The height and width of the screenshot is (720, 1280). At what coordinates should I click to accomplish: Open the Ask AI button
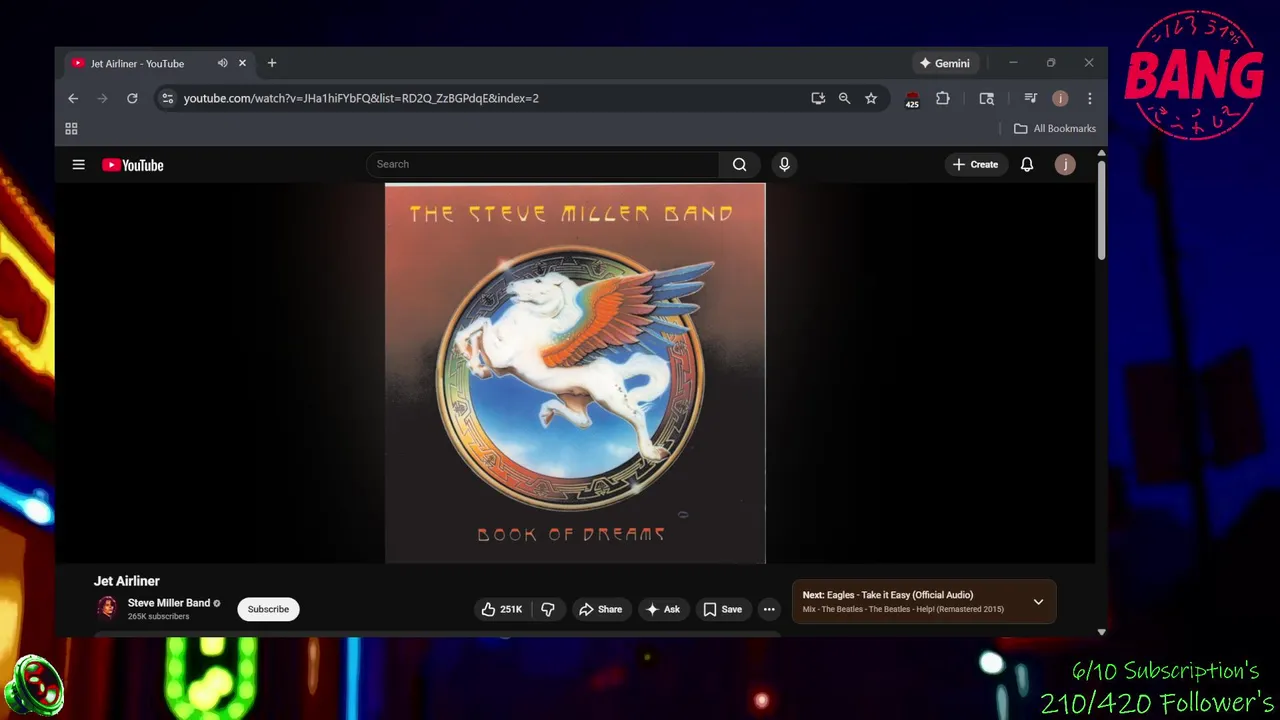(663, 609)
